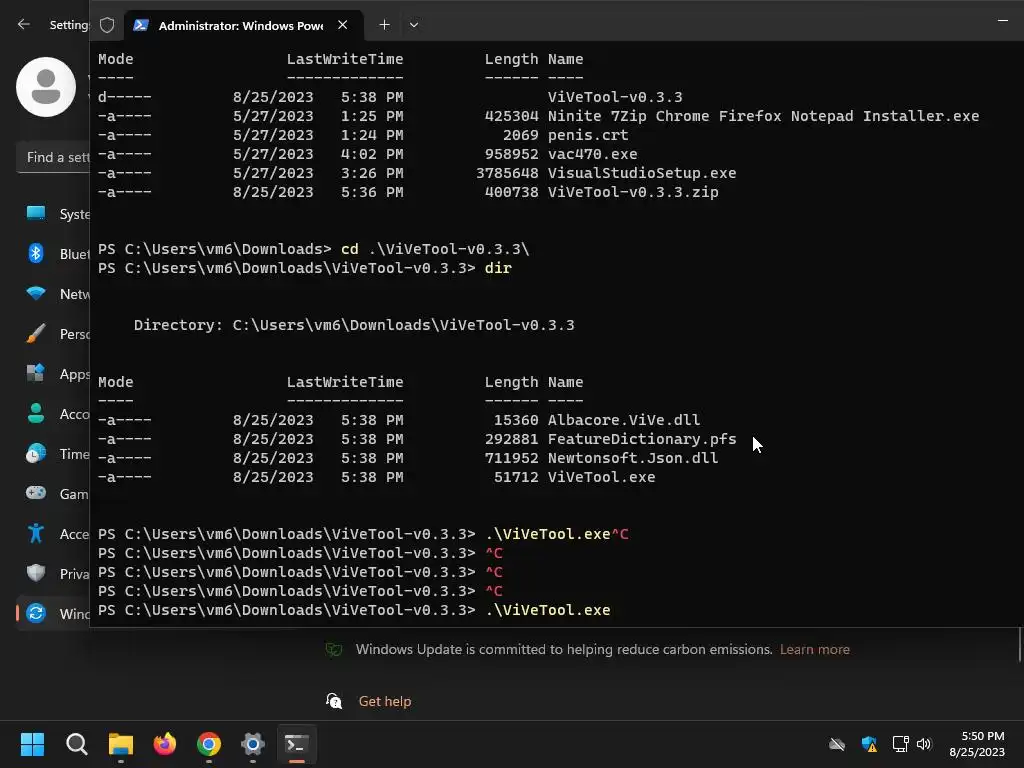Switch to the Settings app in taskbar
The height and width of the screenshot is (768, 1024).
point(253,744)
